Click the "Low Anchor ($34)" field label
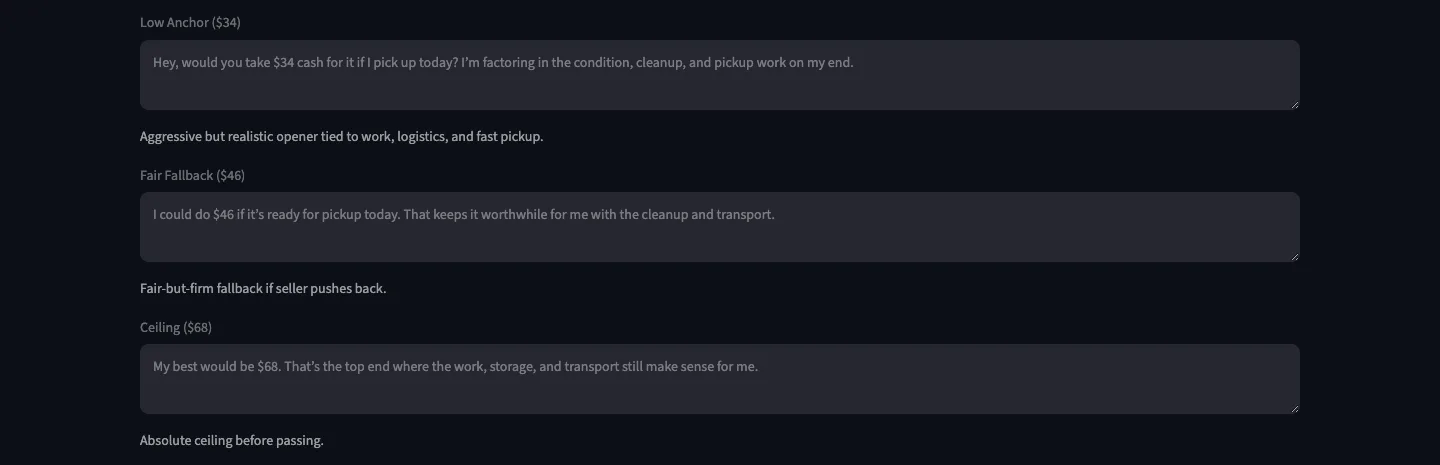This screenshot has height=465, width=1440. tap(190, 22)
